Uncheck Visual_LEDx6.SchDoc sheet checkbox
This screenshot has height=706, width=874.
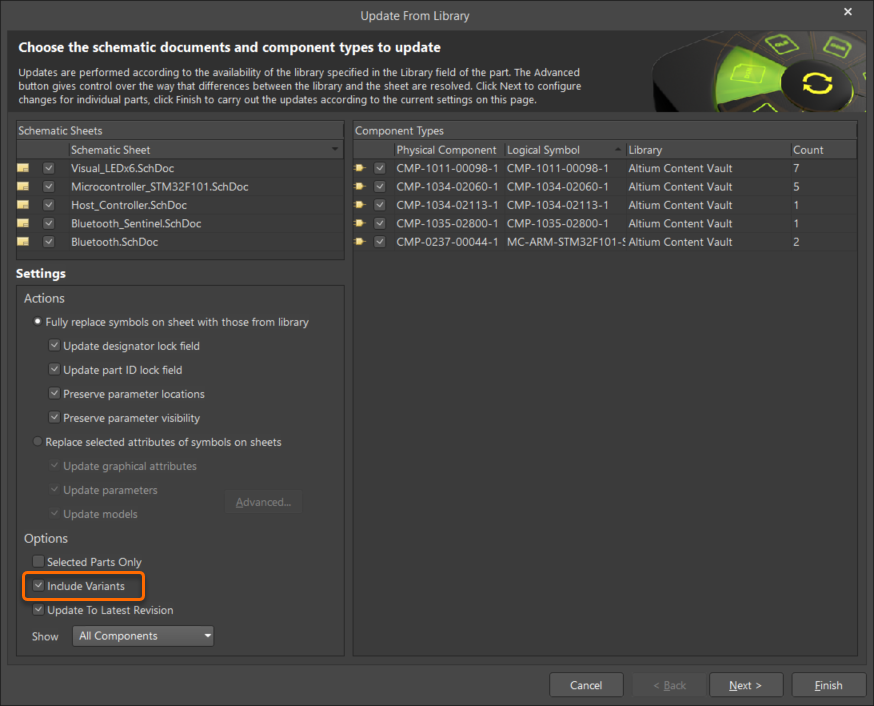pyautogui.click(x=49, y=168)
